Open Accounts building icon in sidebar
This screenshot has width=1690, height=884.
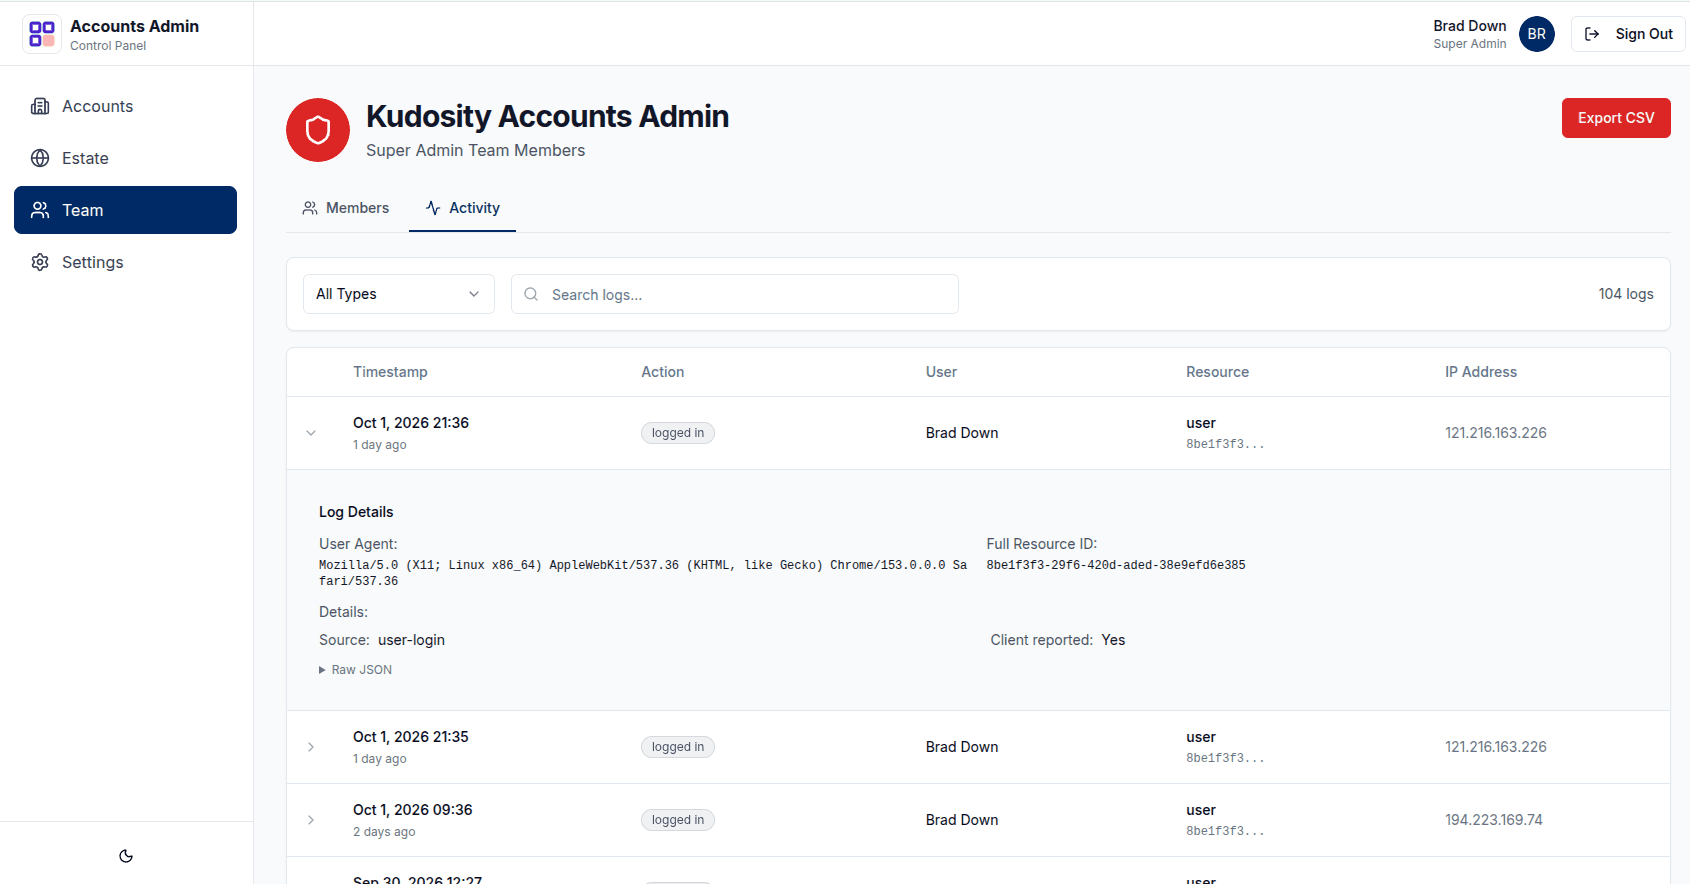coord(40,106)
